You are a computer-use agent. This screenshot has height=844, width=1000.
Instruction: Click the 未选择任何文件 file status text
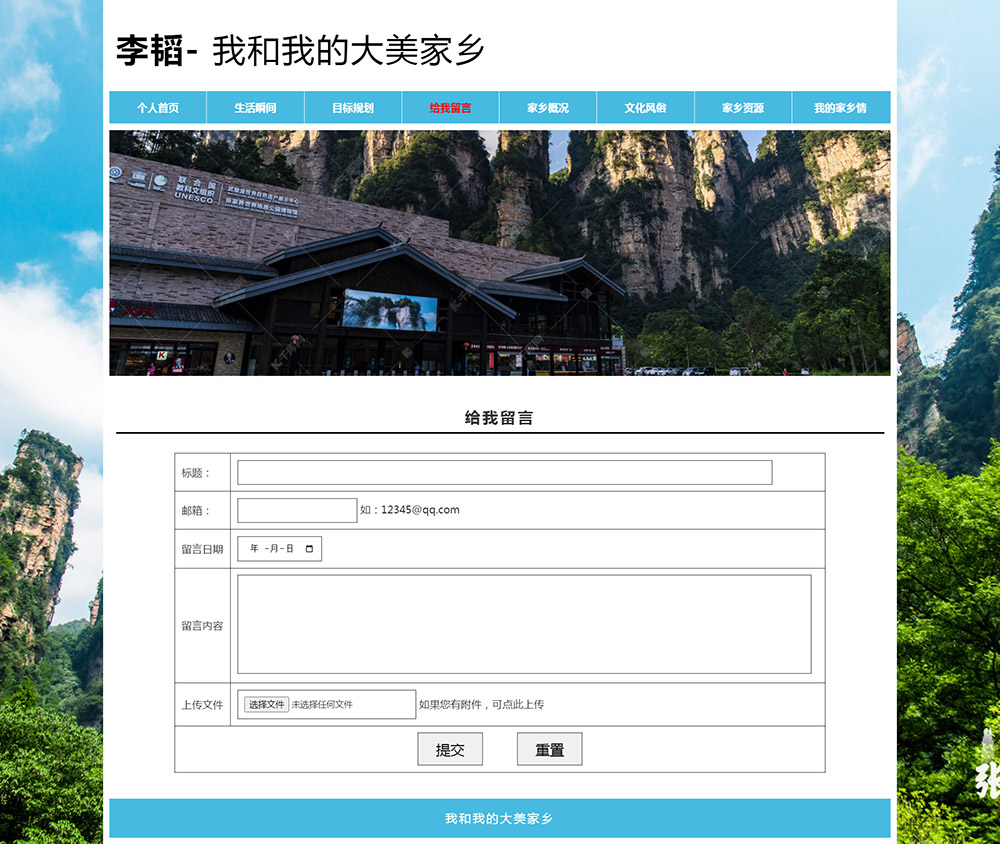click(x=322, y=705)
